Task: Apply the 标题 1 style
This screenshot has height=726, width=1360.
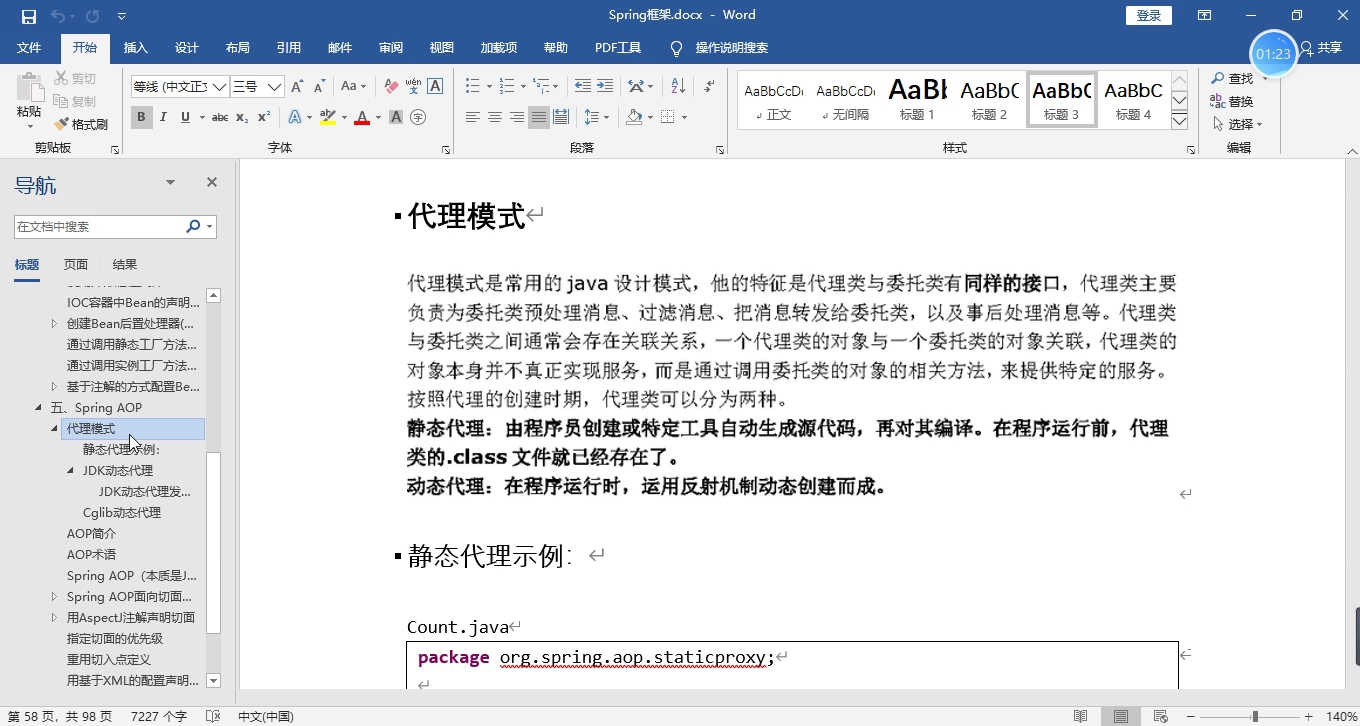Action: pos(917,99)
